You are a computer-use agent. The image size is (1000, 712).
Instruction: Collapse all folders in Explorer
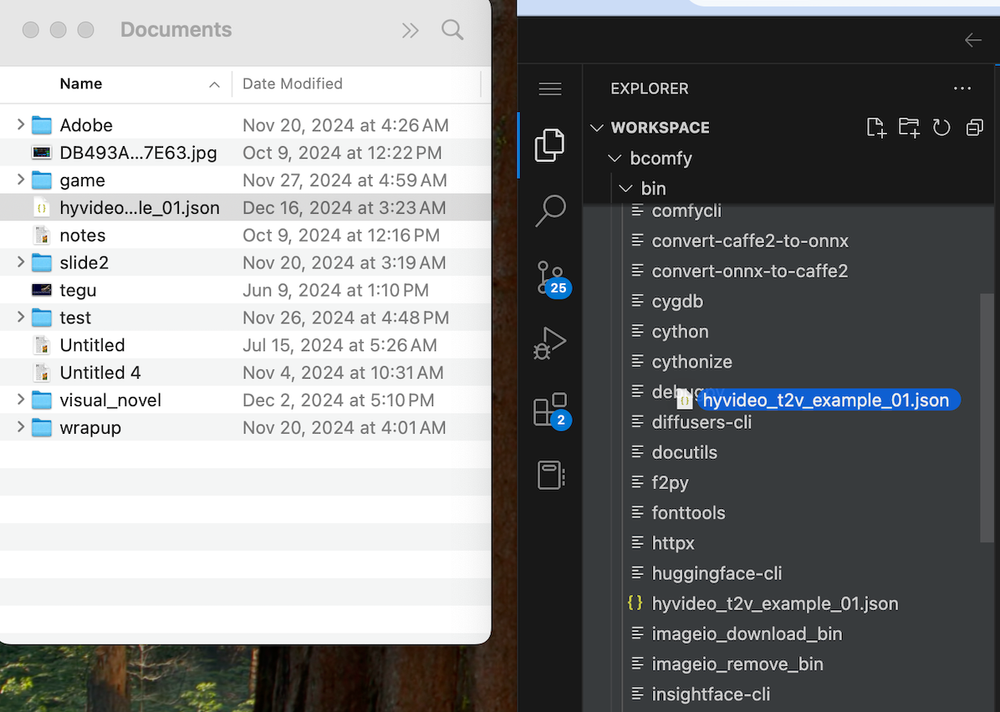pyautogui.click(x=974, y=127)
